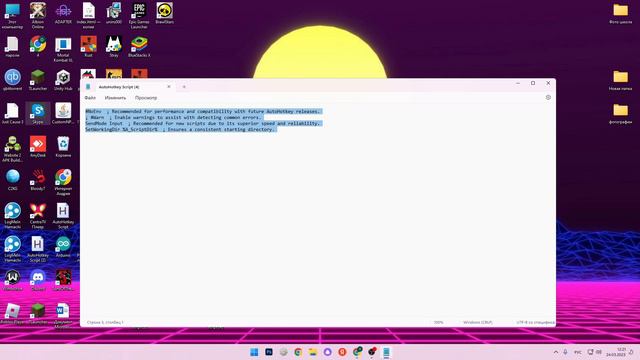Select the Rust desktop icon
640x360 pixels.
[89, 47]
